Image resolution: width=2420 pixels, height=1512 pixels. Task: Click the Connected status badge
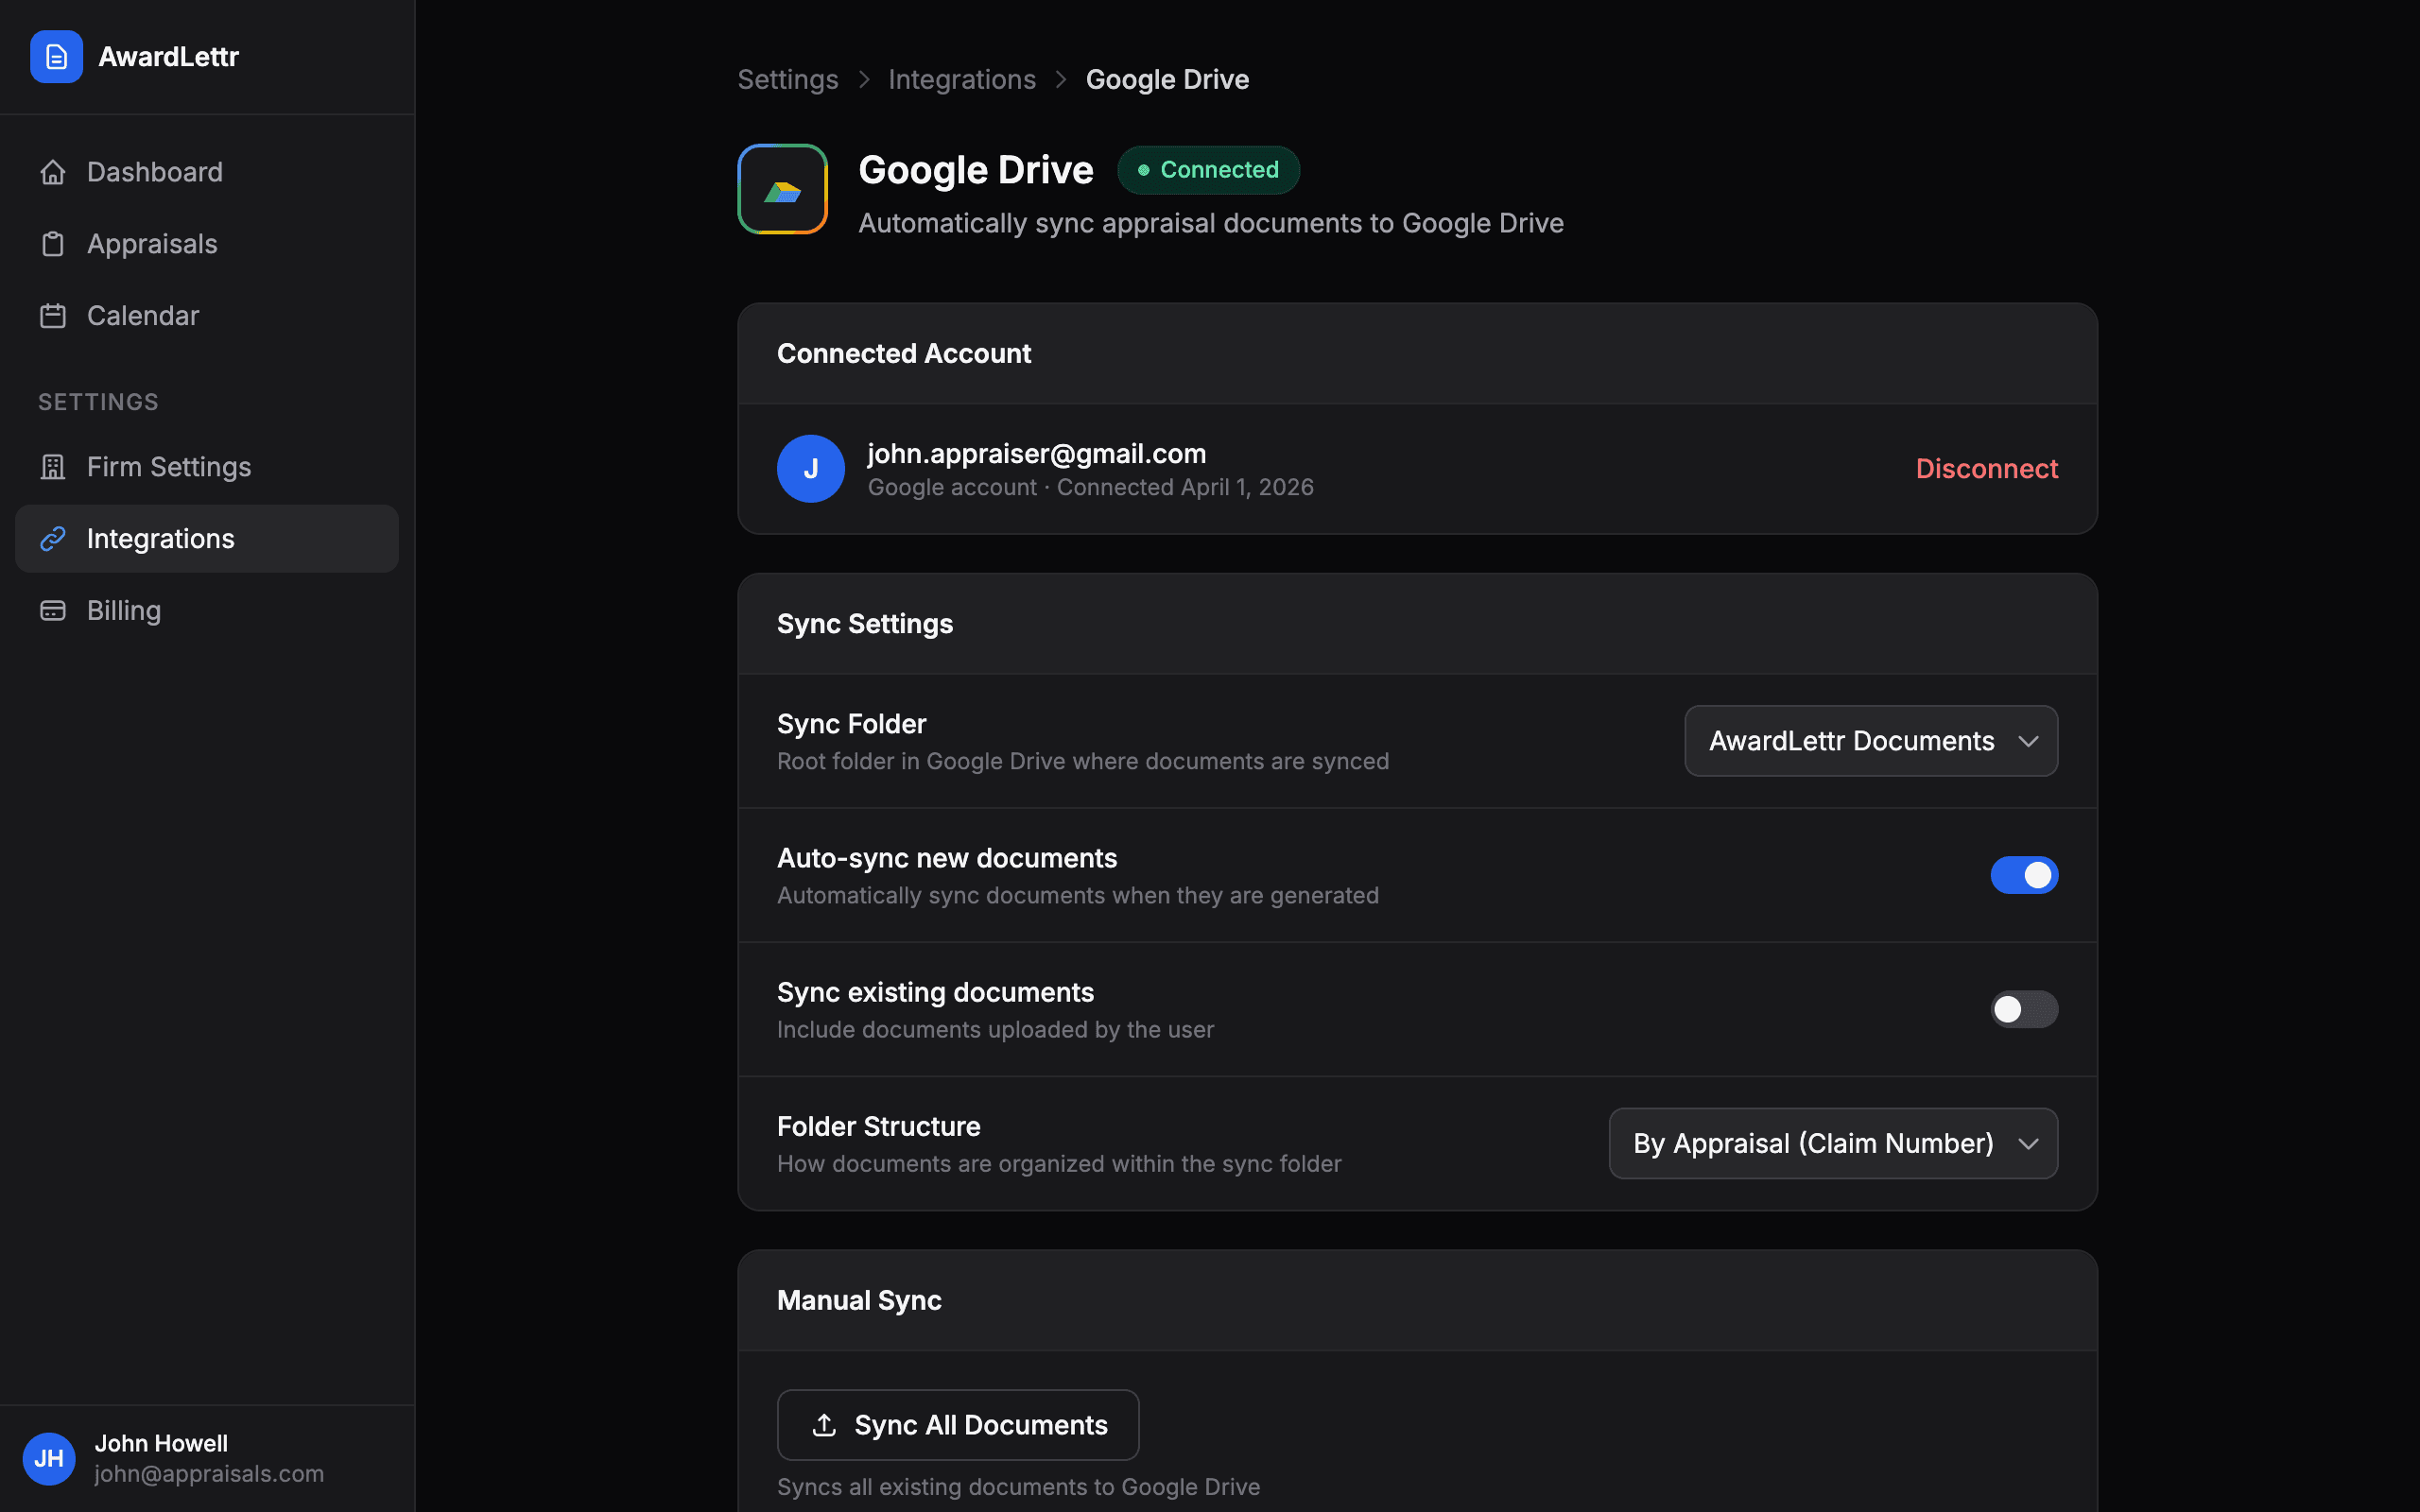tap(1208, 170)
